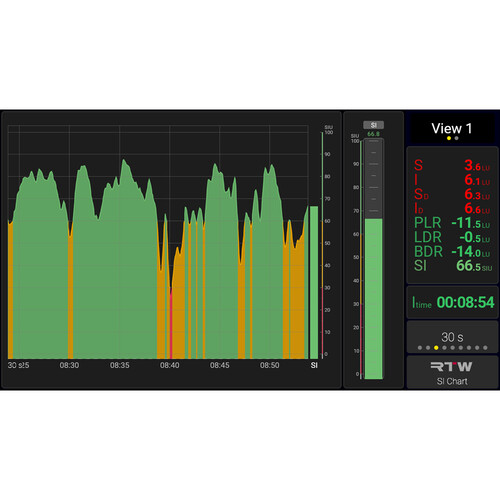Tap the 08:30 time axis label

[69, 365]
